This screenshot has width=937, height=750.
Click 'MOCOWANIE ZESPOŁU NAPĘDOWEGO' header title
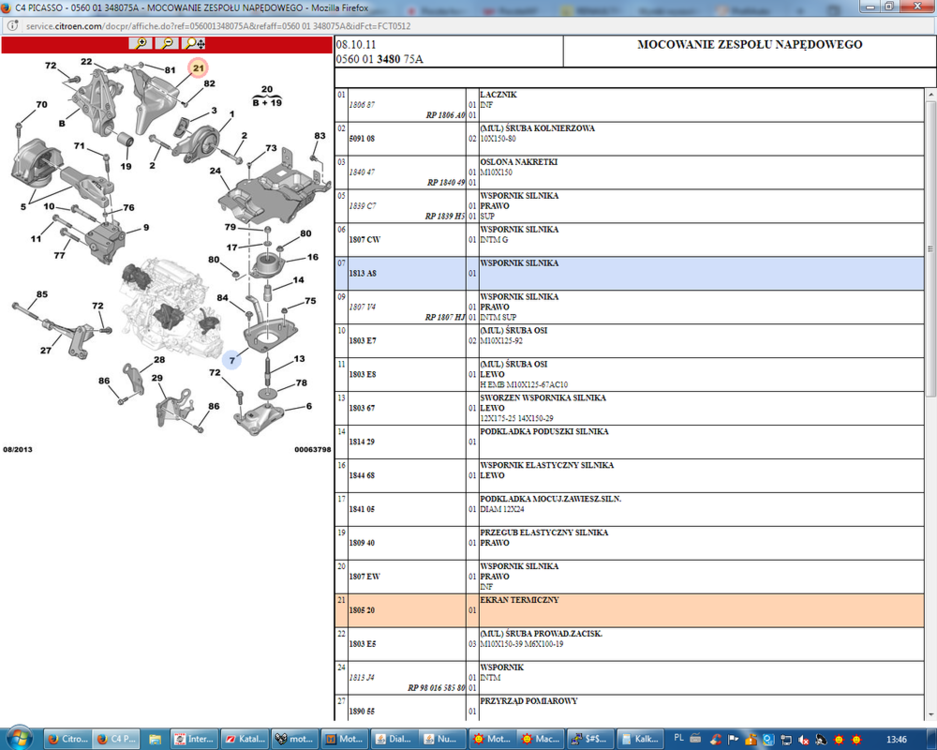pyautogui.click(x=749, y=44)
